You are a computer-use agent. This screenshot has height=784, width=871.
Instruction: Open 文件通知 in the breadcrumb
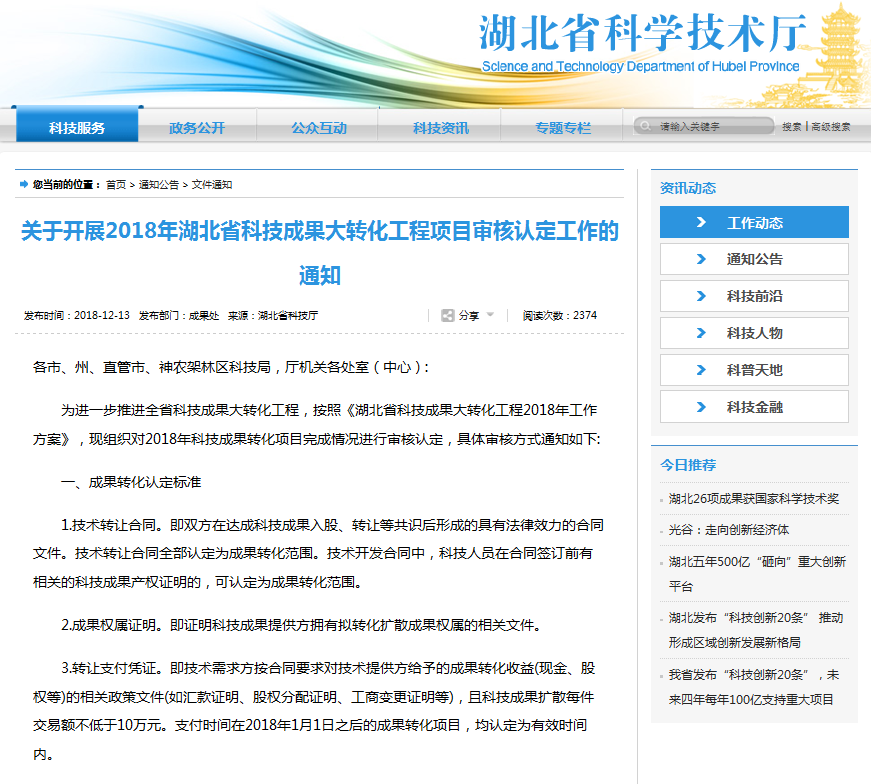click(212, 184)
